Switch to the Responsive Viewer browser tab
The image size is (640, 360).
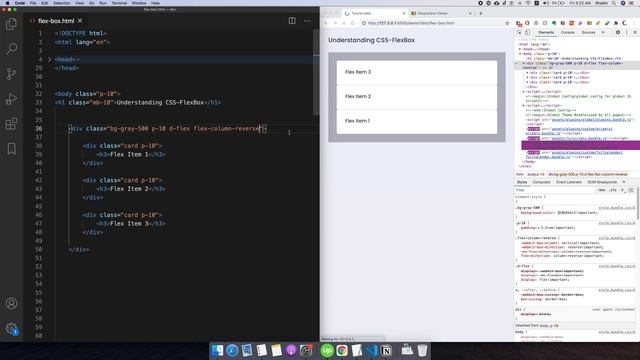pyautogui.click(x=441, y=13)
